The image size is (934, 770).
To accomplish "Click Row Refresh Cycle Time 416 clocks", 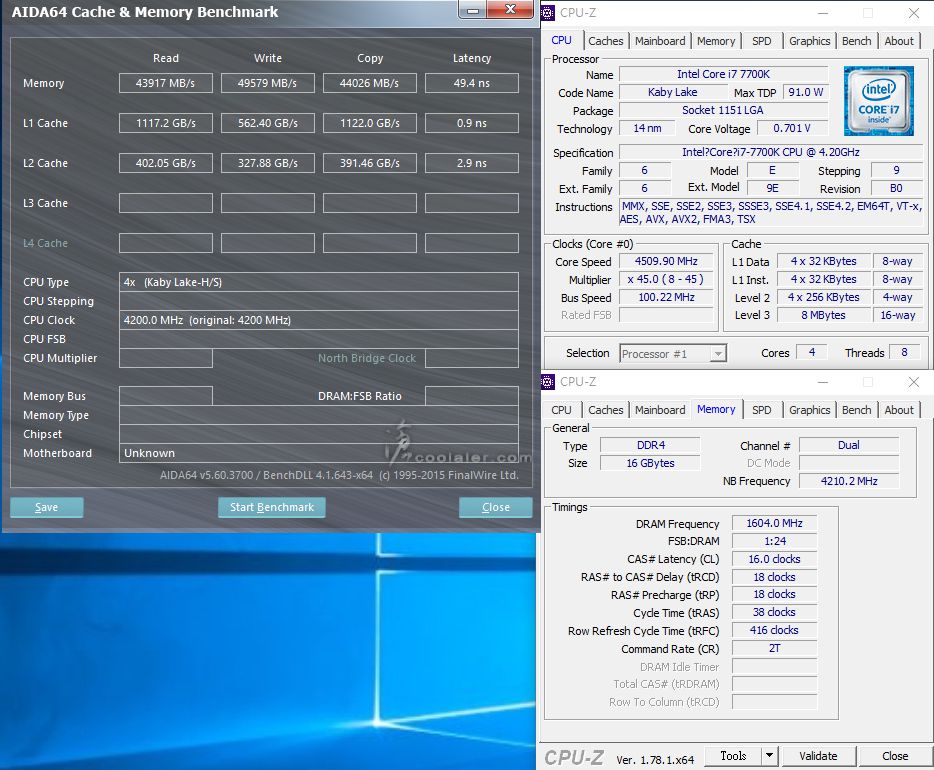I will (x=774, y=630).
